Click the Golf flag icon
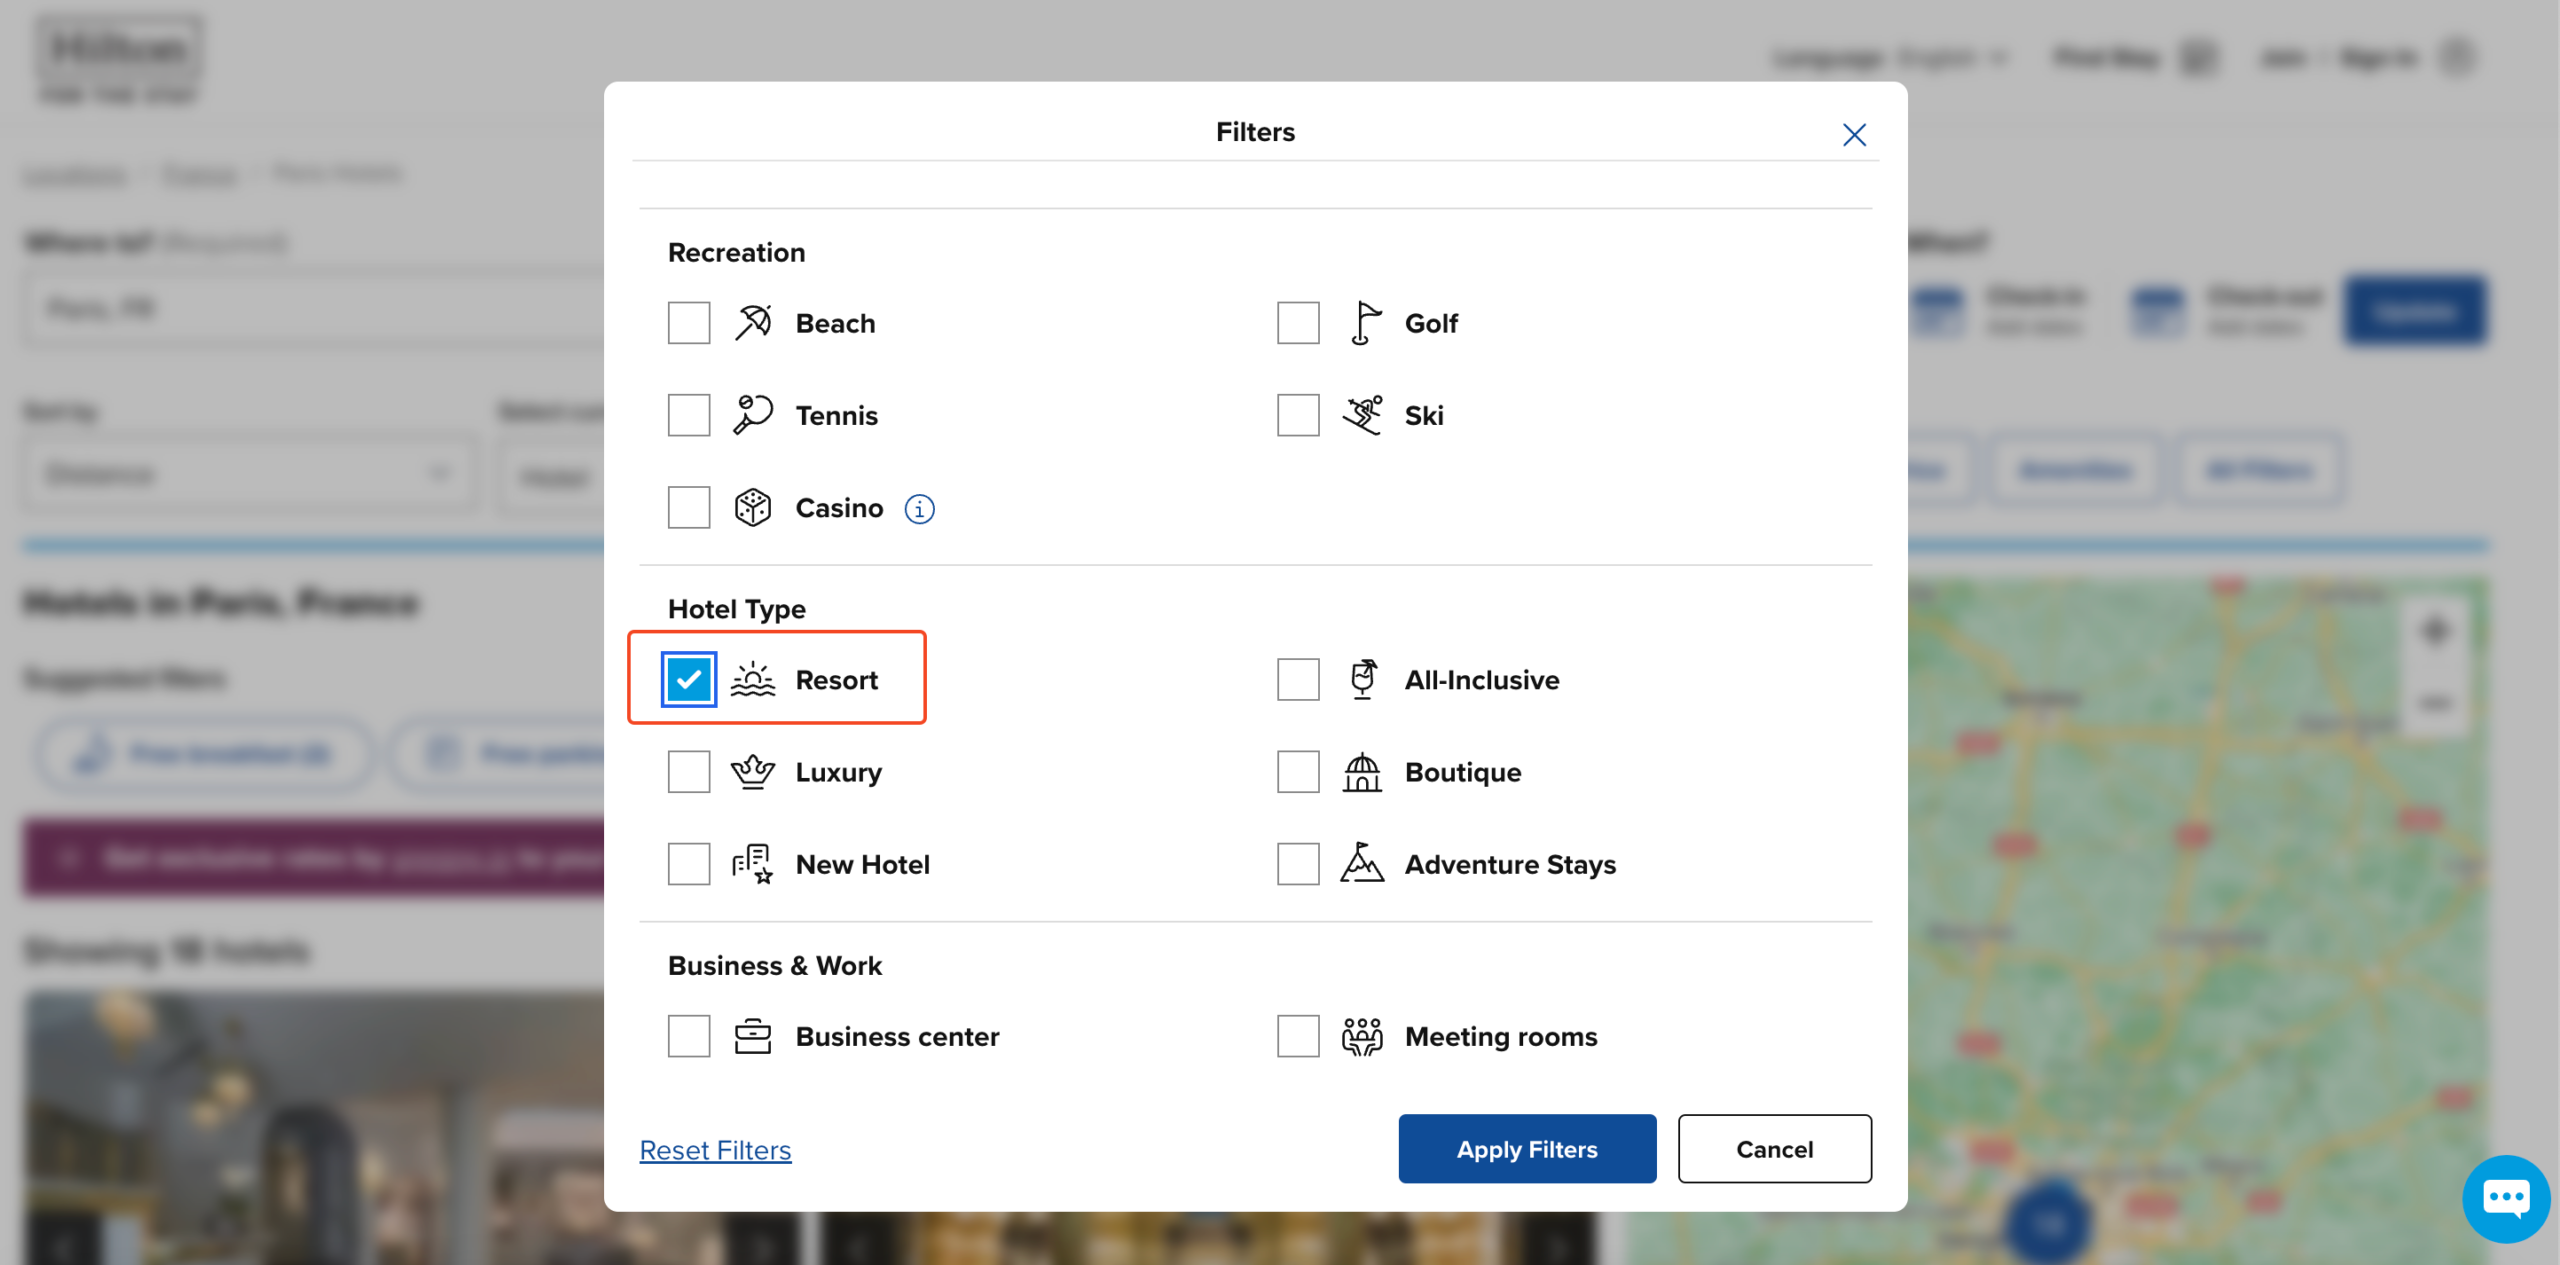 pos(1364,323)
